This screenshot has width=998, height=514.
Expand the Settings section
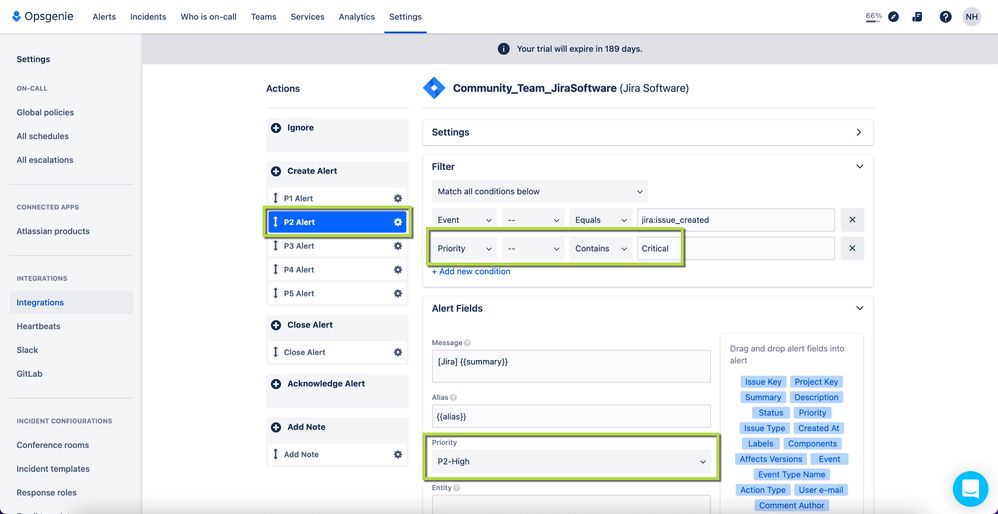[x=859, y=132]
